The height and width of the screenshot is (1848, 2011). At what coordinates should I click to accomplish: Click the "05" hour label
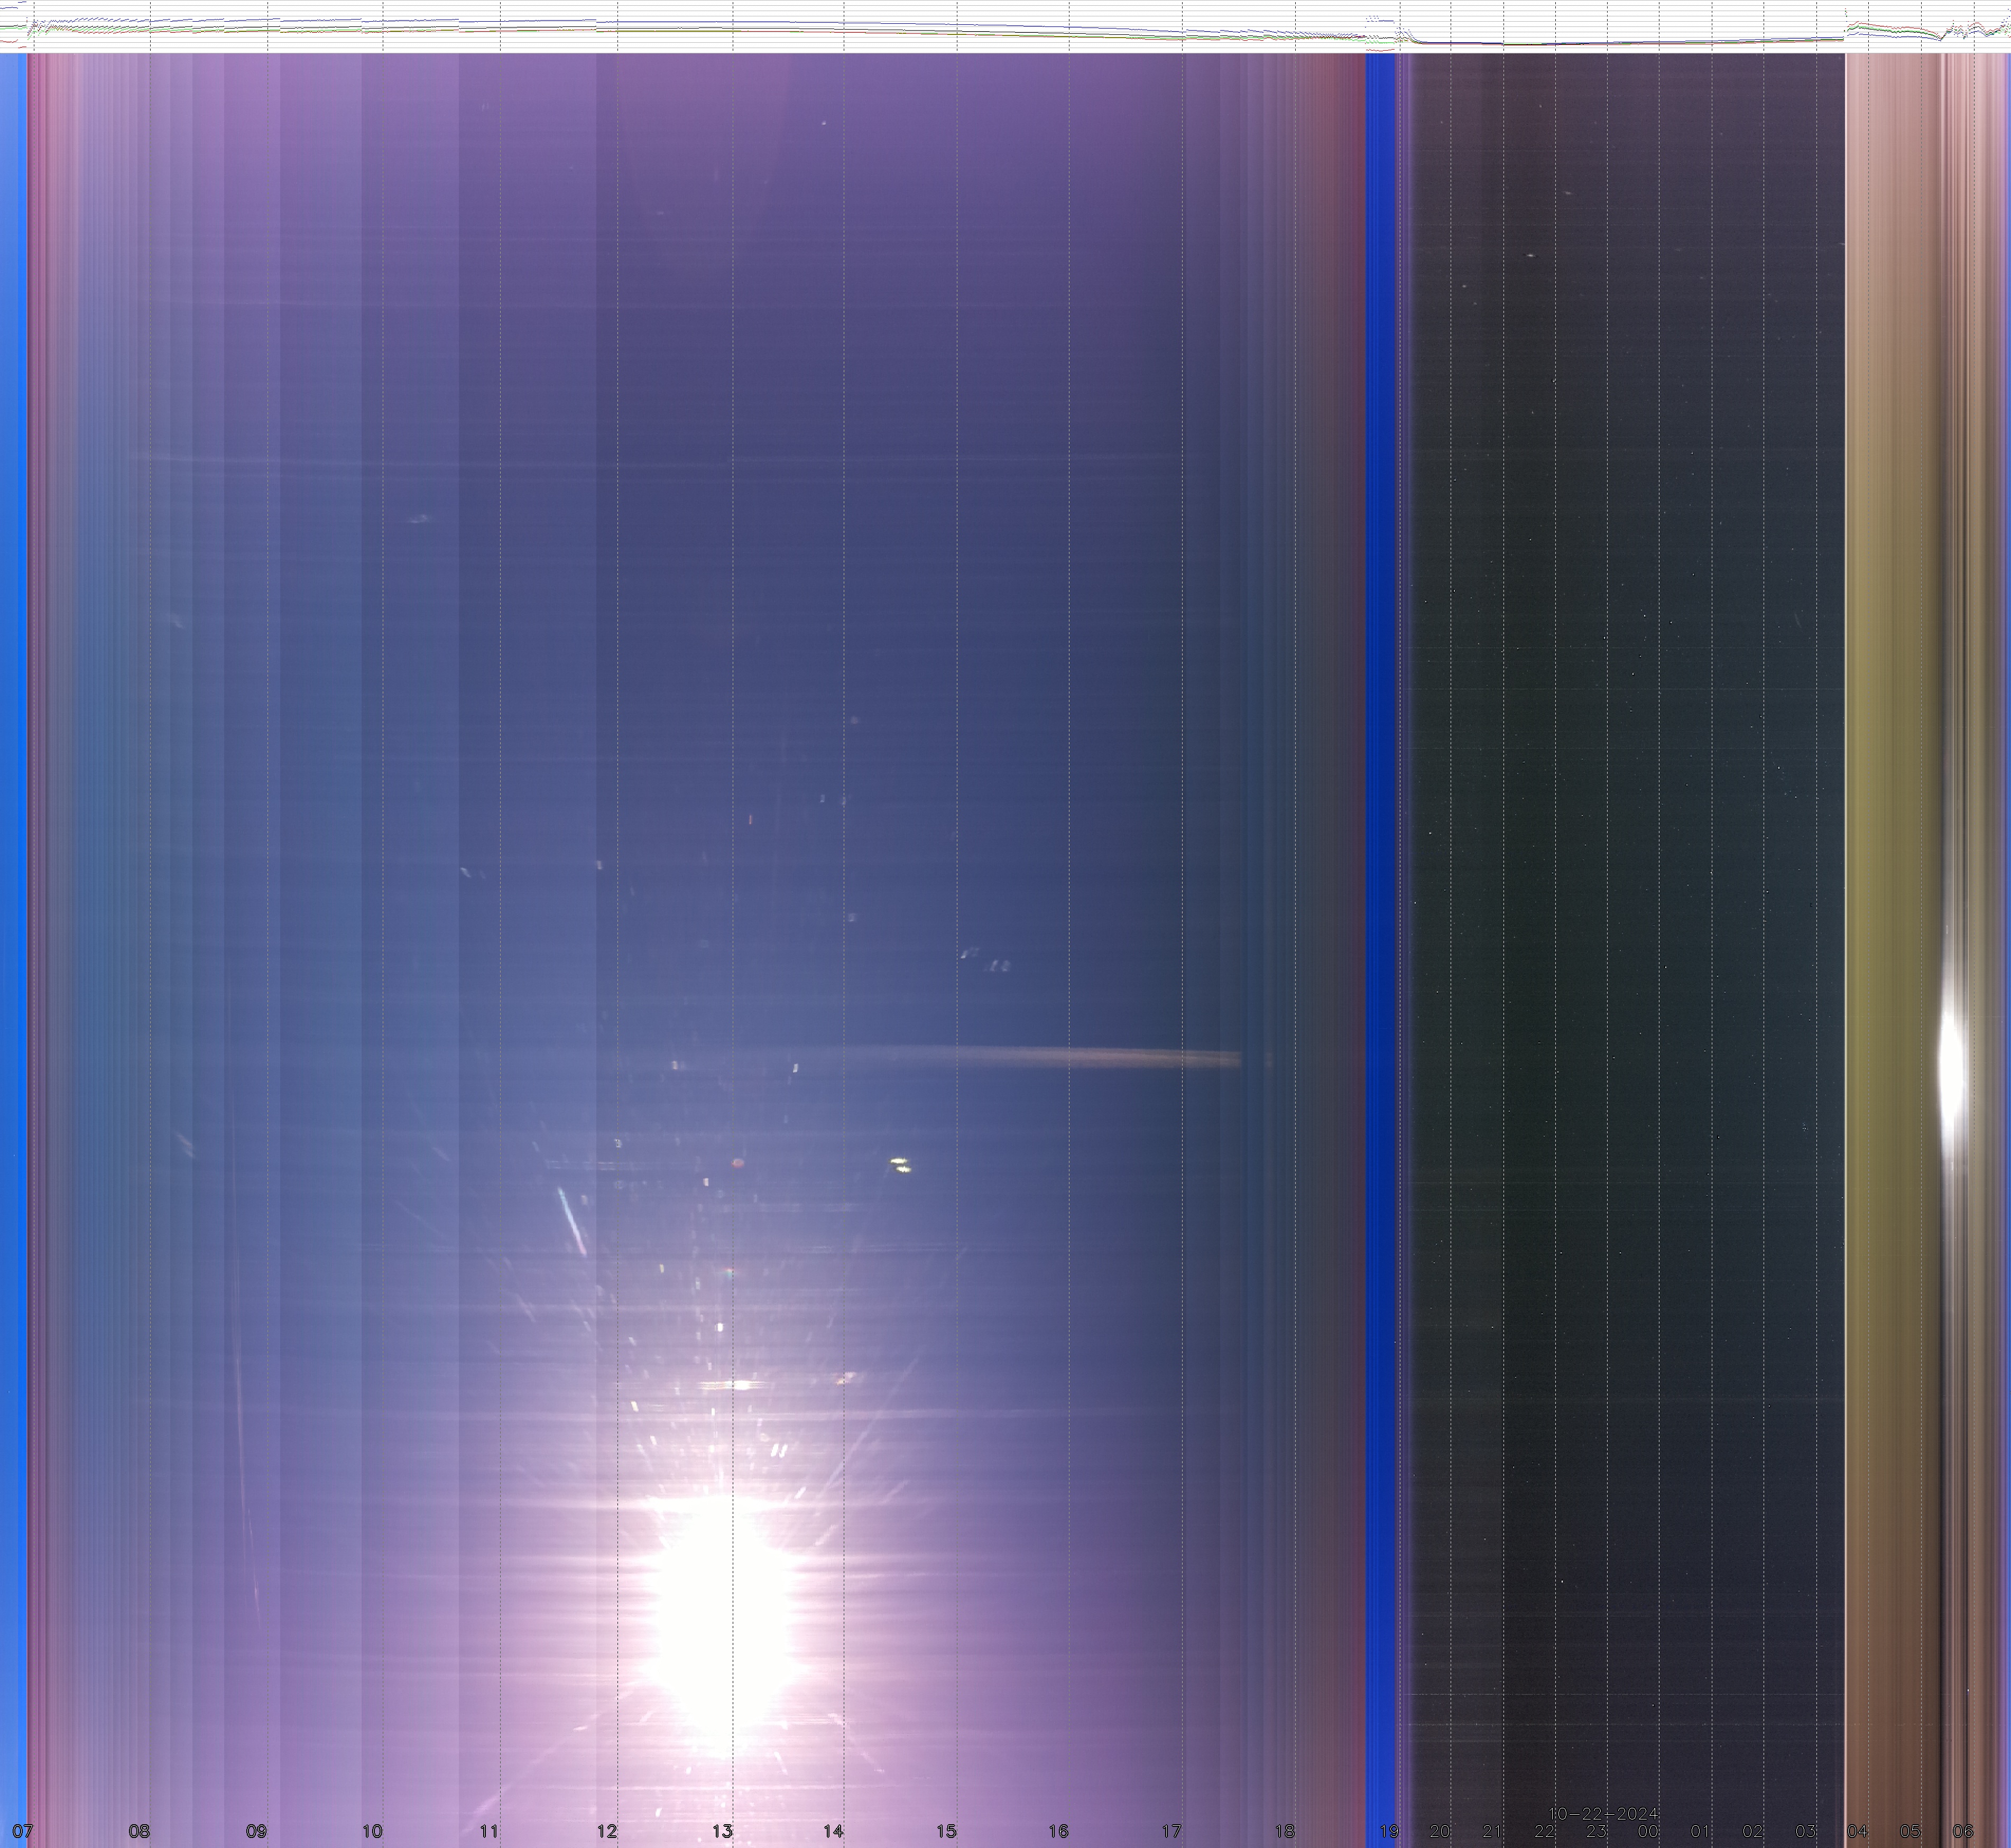tap(1910, 1832)
